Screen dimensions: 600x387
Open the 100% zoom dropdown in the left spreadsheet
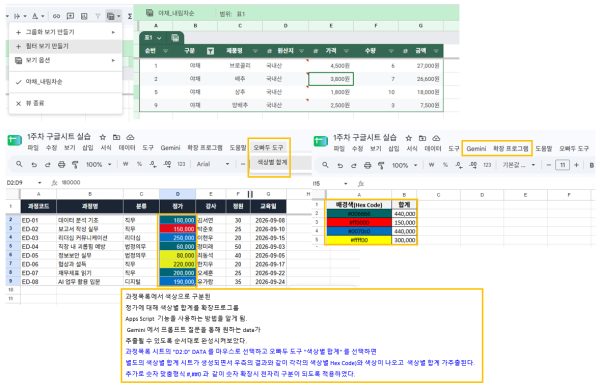coord(98,165)
